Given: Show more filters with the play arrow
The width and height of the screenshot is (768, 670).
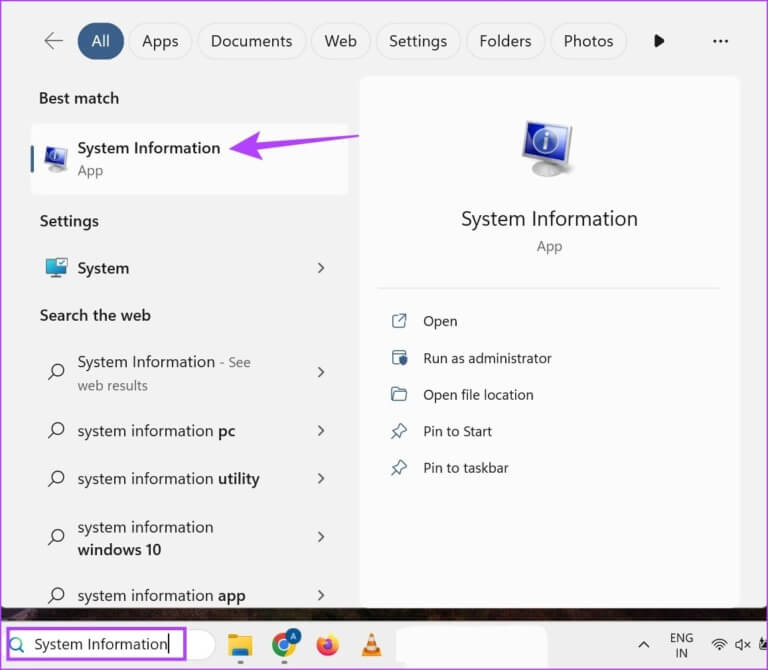Looking at the screenshot, I should click(x=659, y=41).
